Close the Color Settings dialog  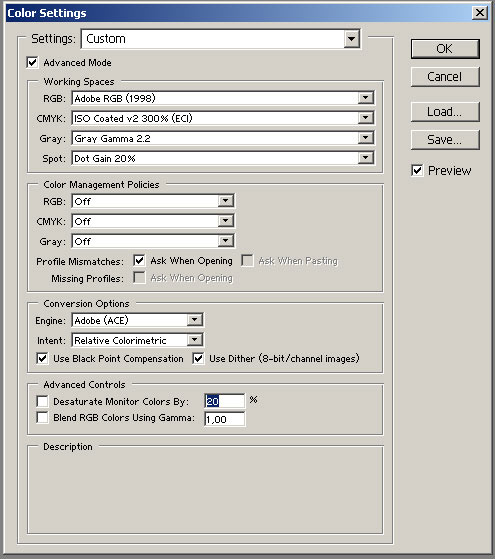[480, 13]
